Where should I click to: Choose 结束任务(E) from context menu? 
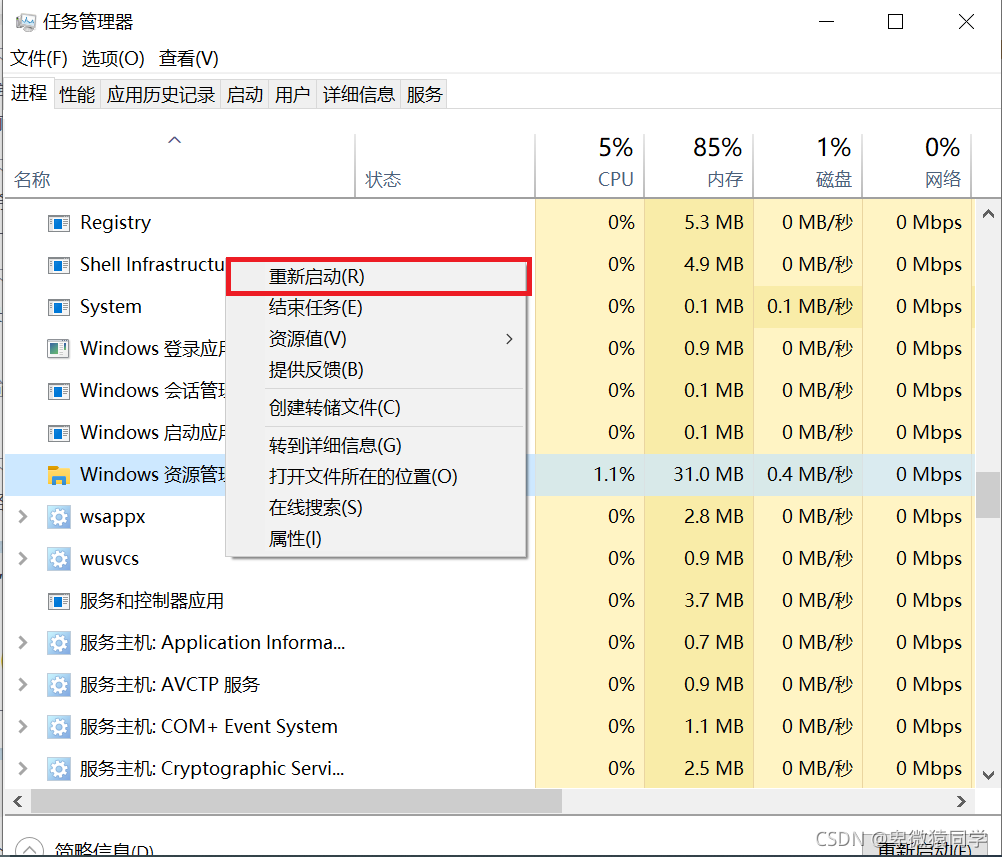377,307
